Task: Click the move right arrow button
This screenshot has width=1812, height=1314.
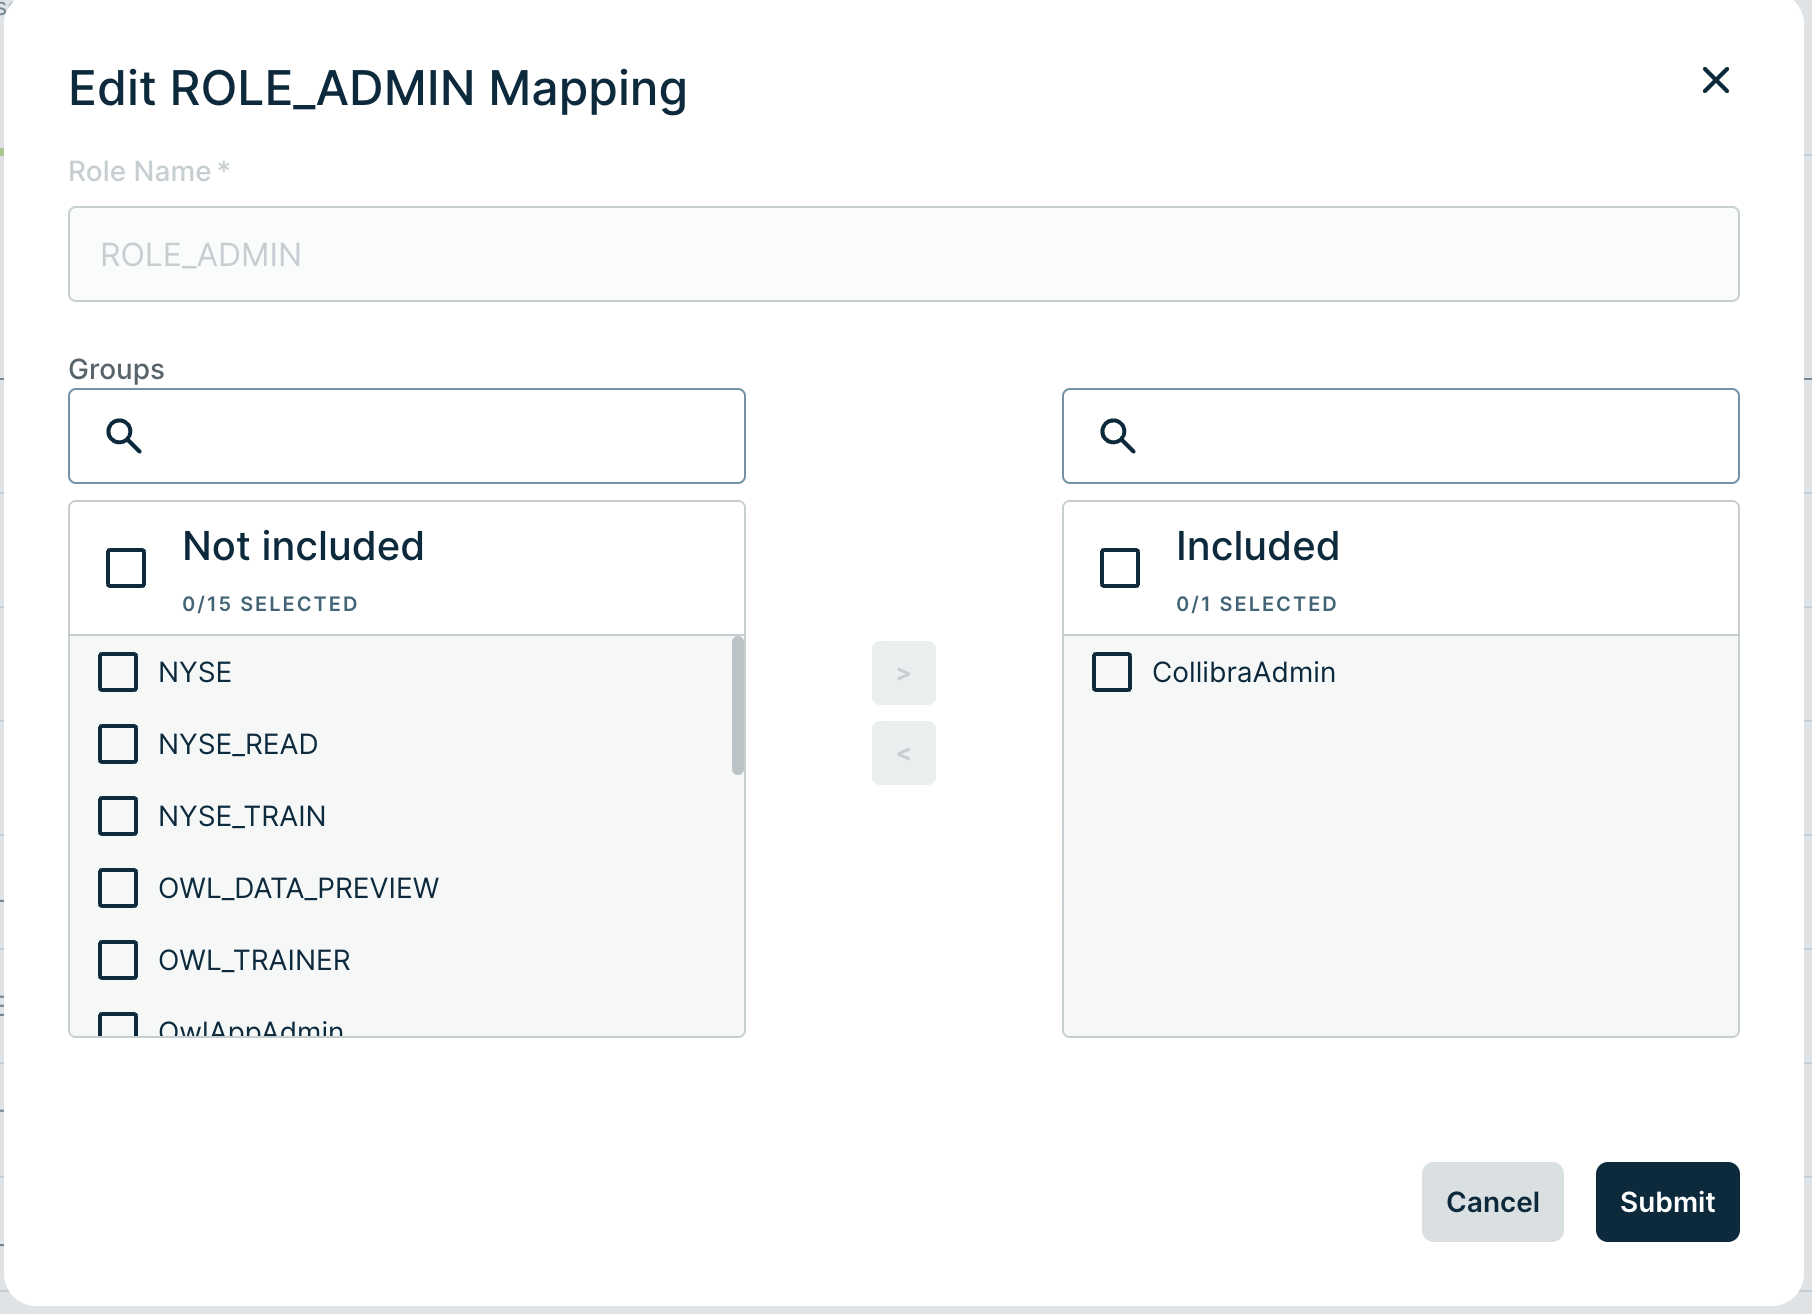Action: 903,673
